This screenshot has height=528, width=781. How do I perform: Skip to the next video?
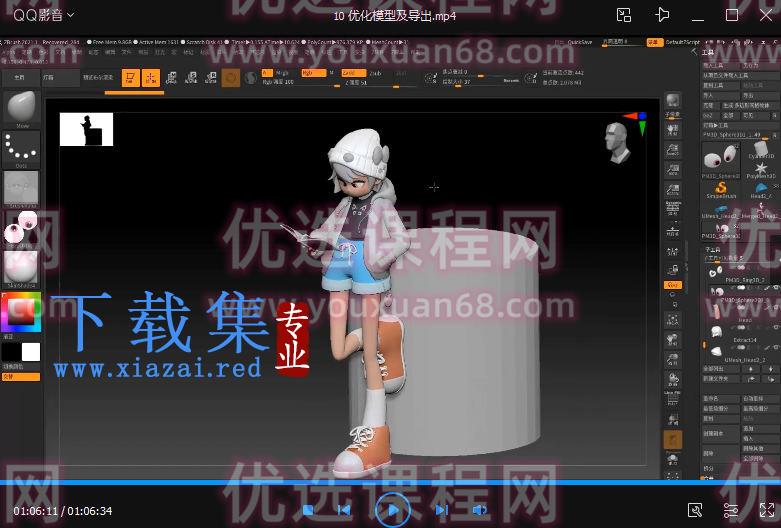[x=441, y=510]
